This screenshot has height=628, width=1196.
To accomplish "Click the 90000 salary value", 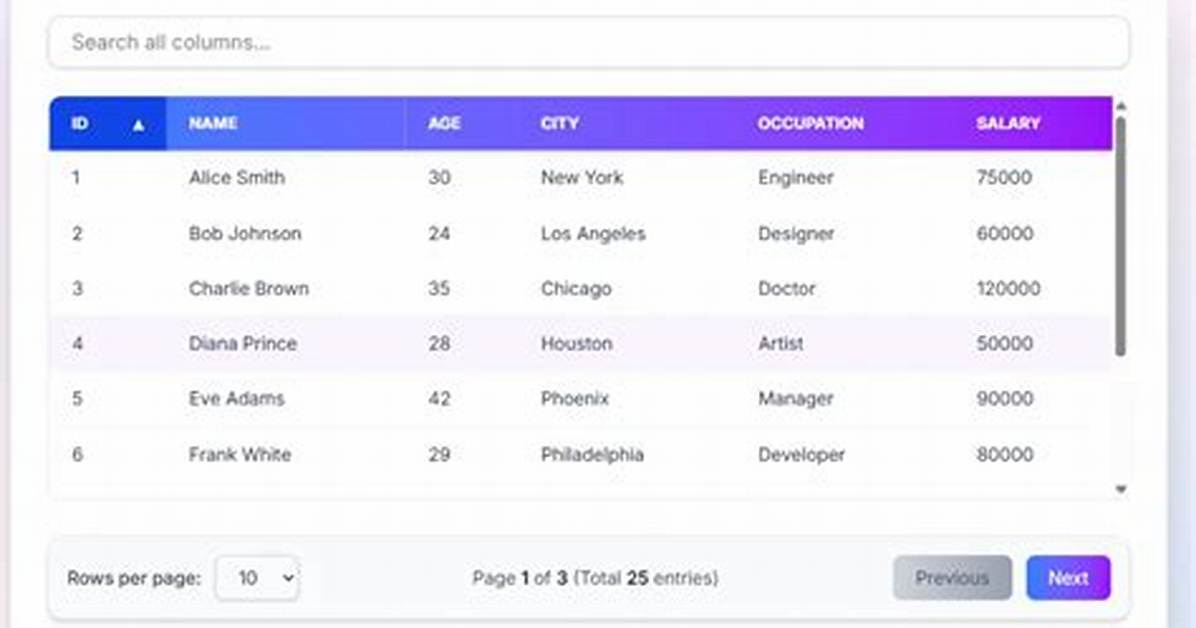I will [x=1005, y=398].
